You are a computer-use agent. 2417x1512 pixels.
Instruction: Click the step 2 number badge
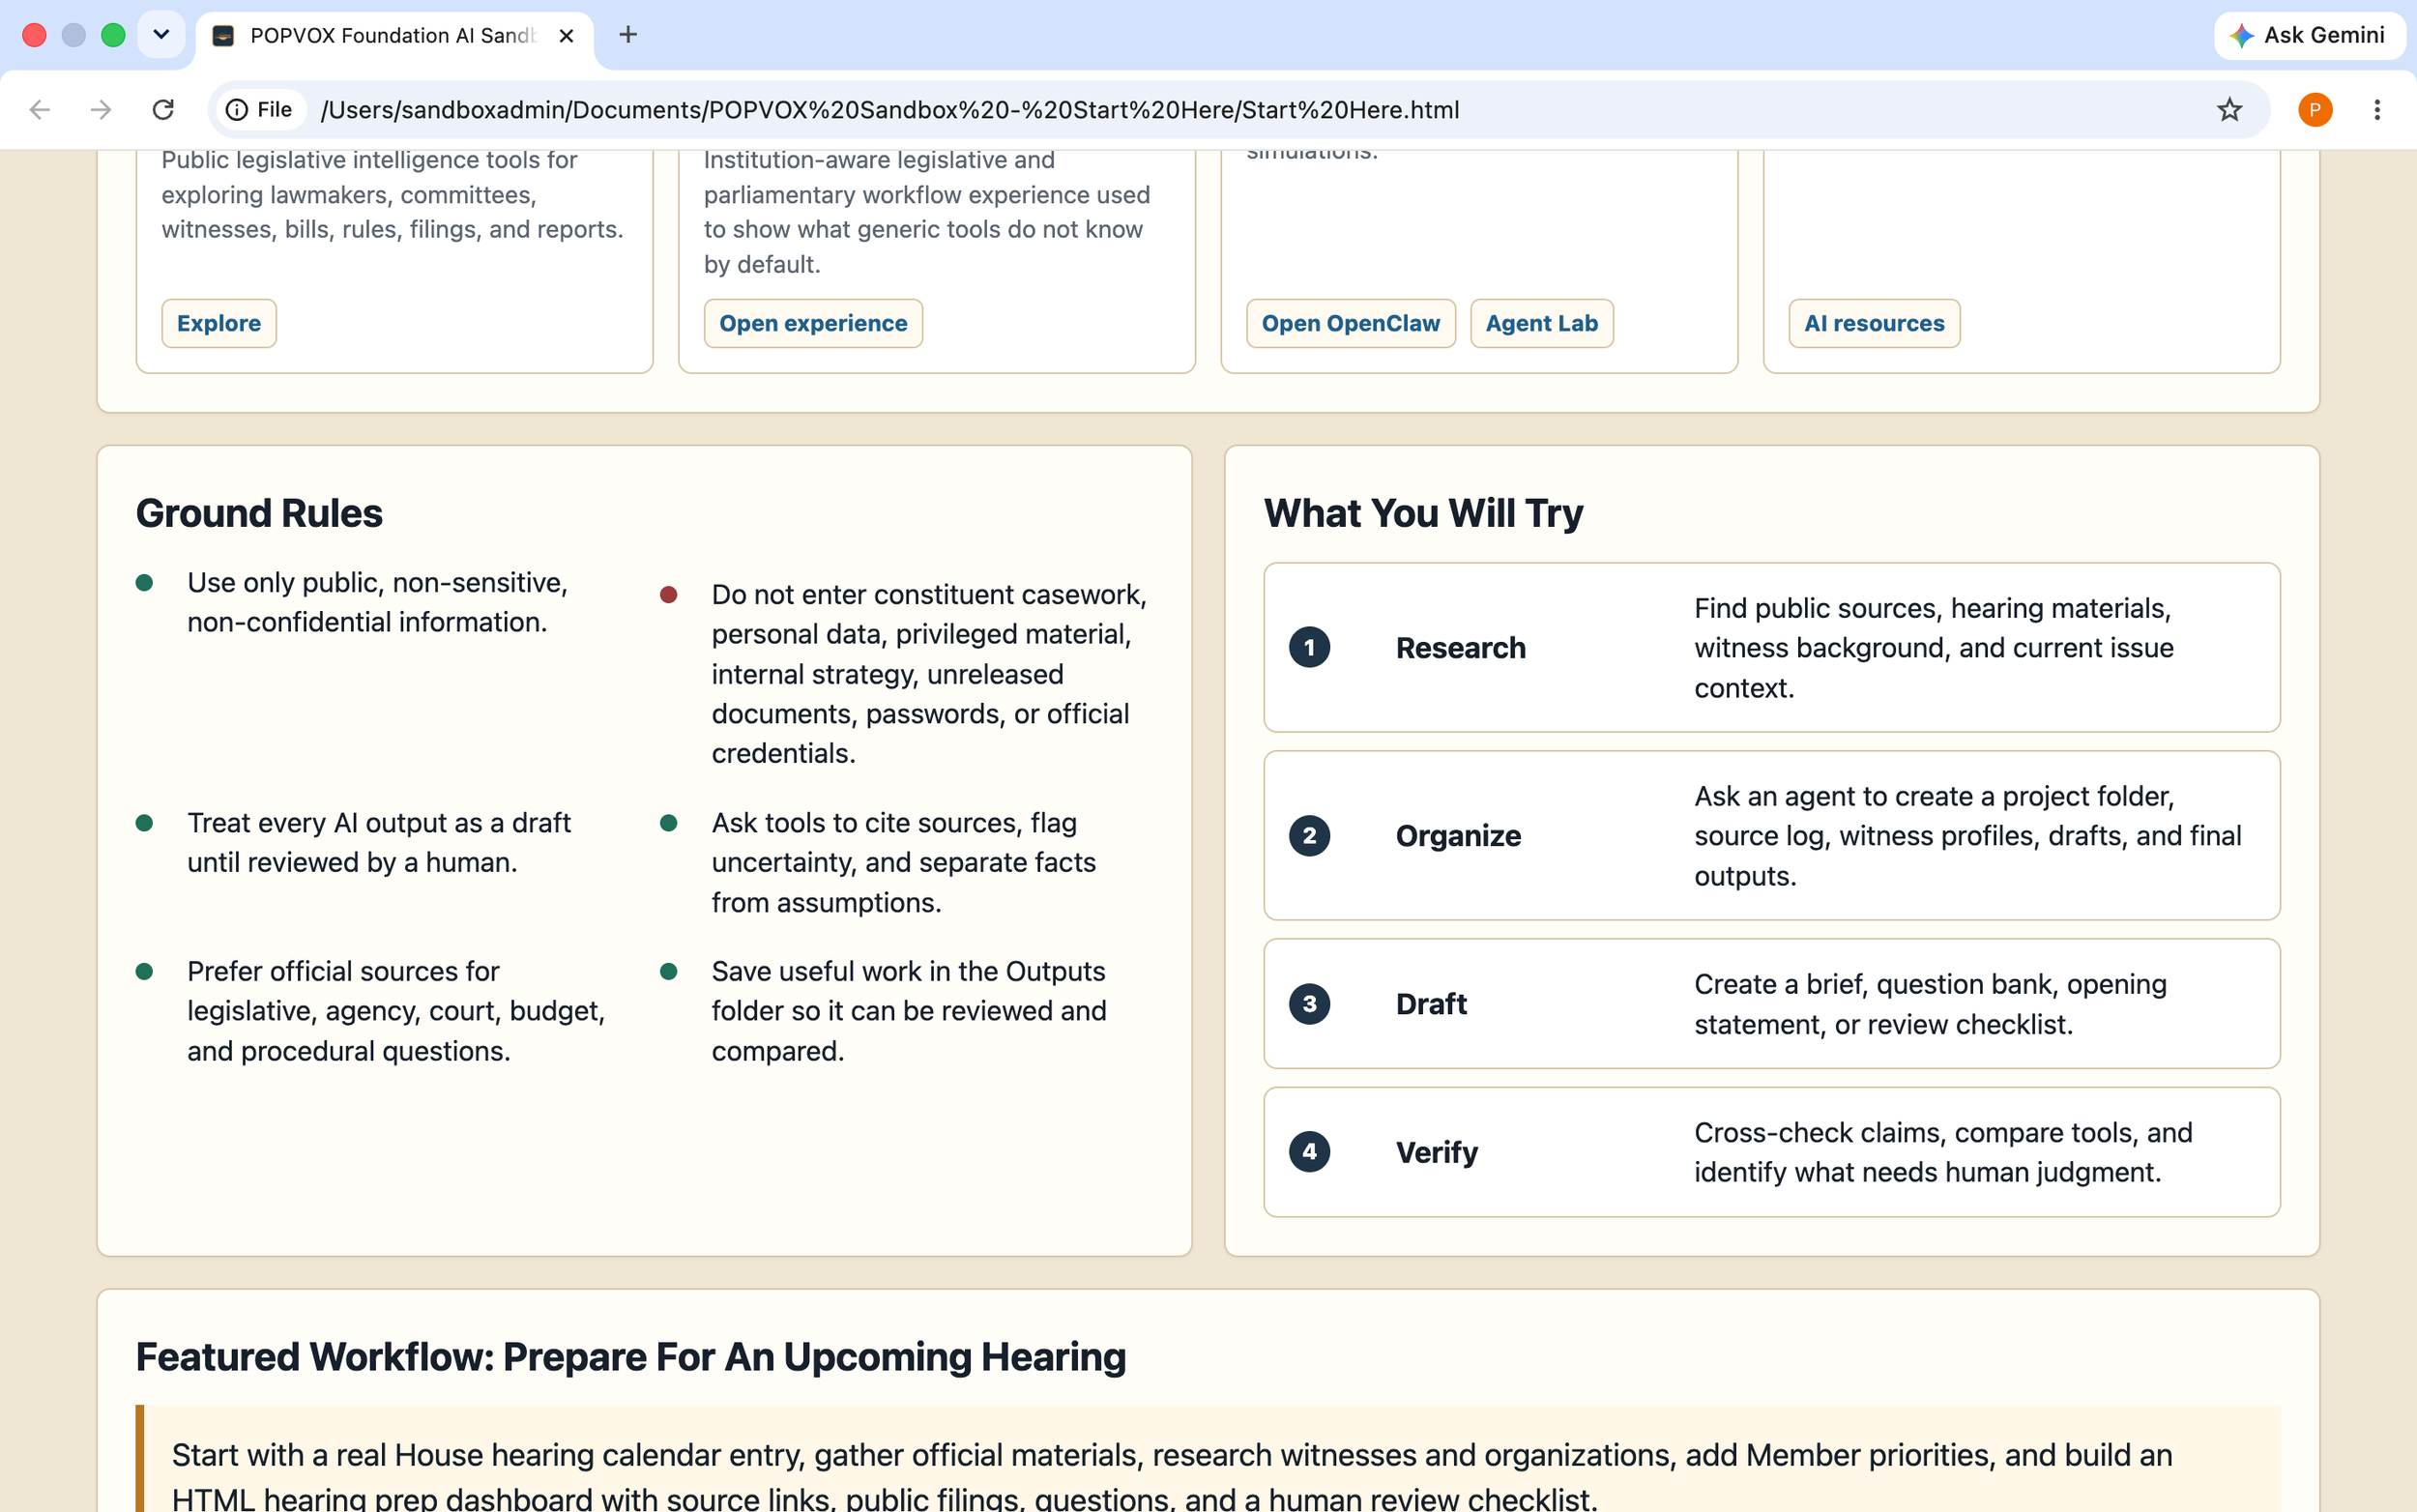pos(1309,835)
